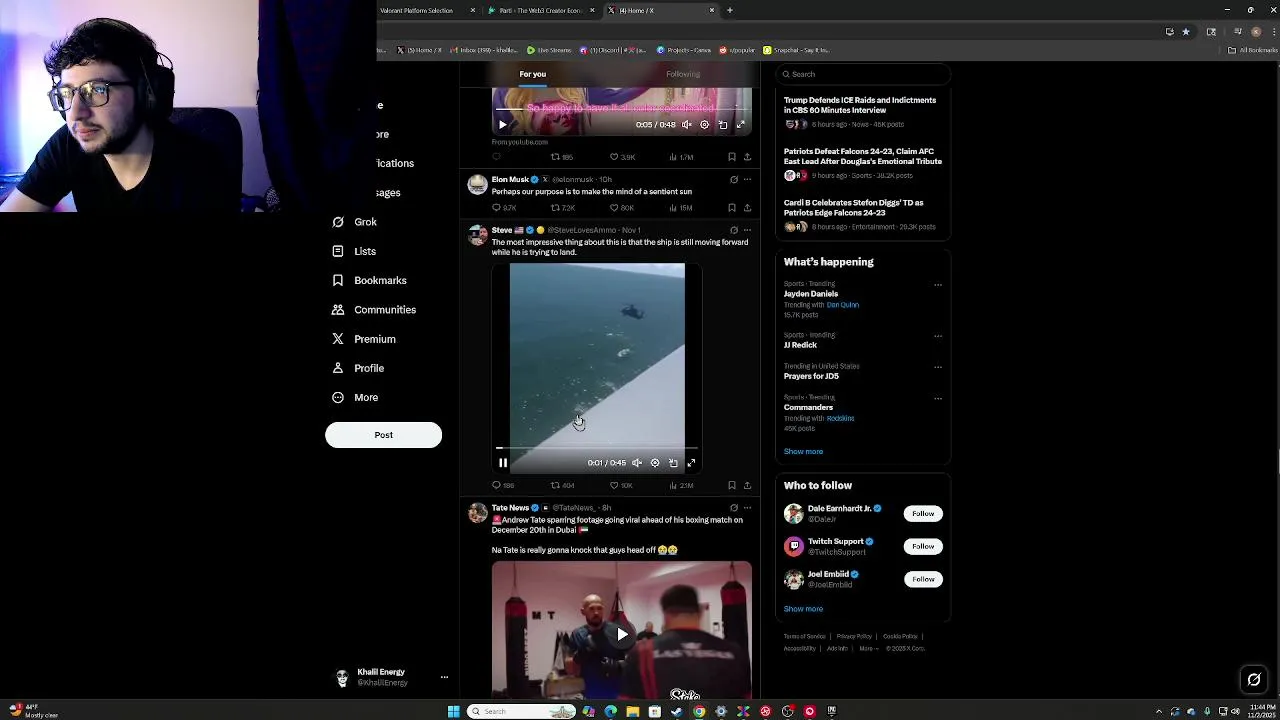
Task: Share Elon Musk's post
Action: 747,208
